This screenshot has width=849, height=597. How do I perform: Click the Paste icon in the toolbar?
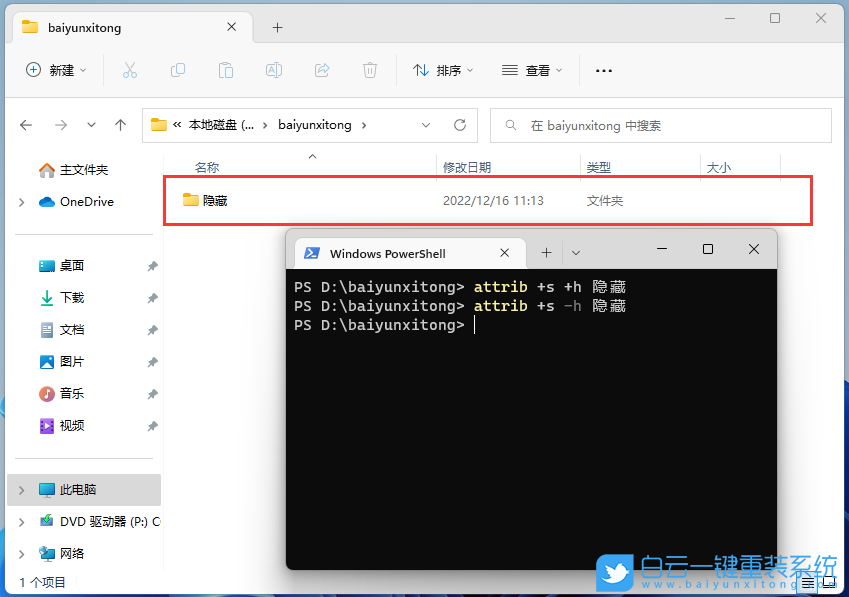coord(225,70)
